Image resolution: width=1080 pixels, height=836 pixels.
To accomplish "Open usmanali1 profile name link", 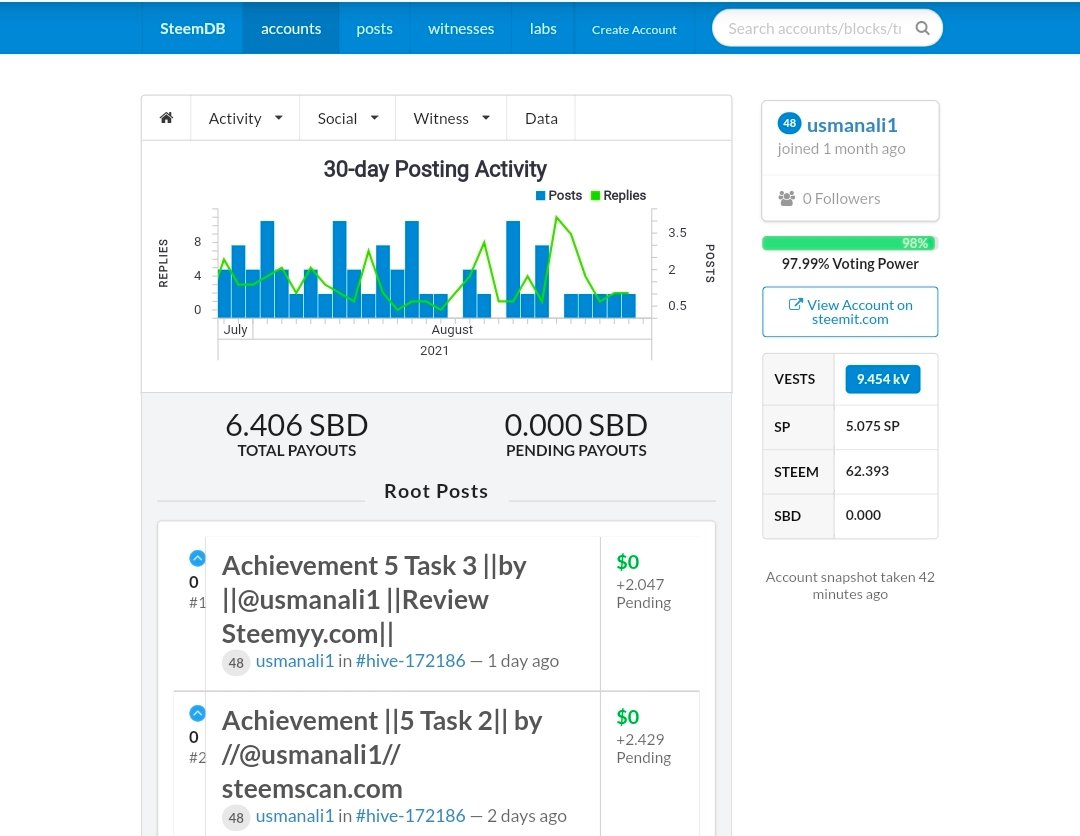I will (852, 125).
